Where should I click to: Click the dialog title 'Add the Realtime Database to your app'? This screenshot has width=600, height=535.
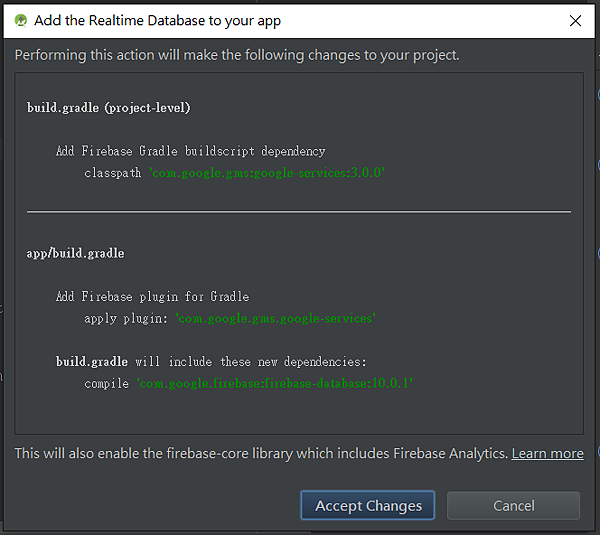click(x=157, y=21)
